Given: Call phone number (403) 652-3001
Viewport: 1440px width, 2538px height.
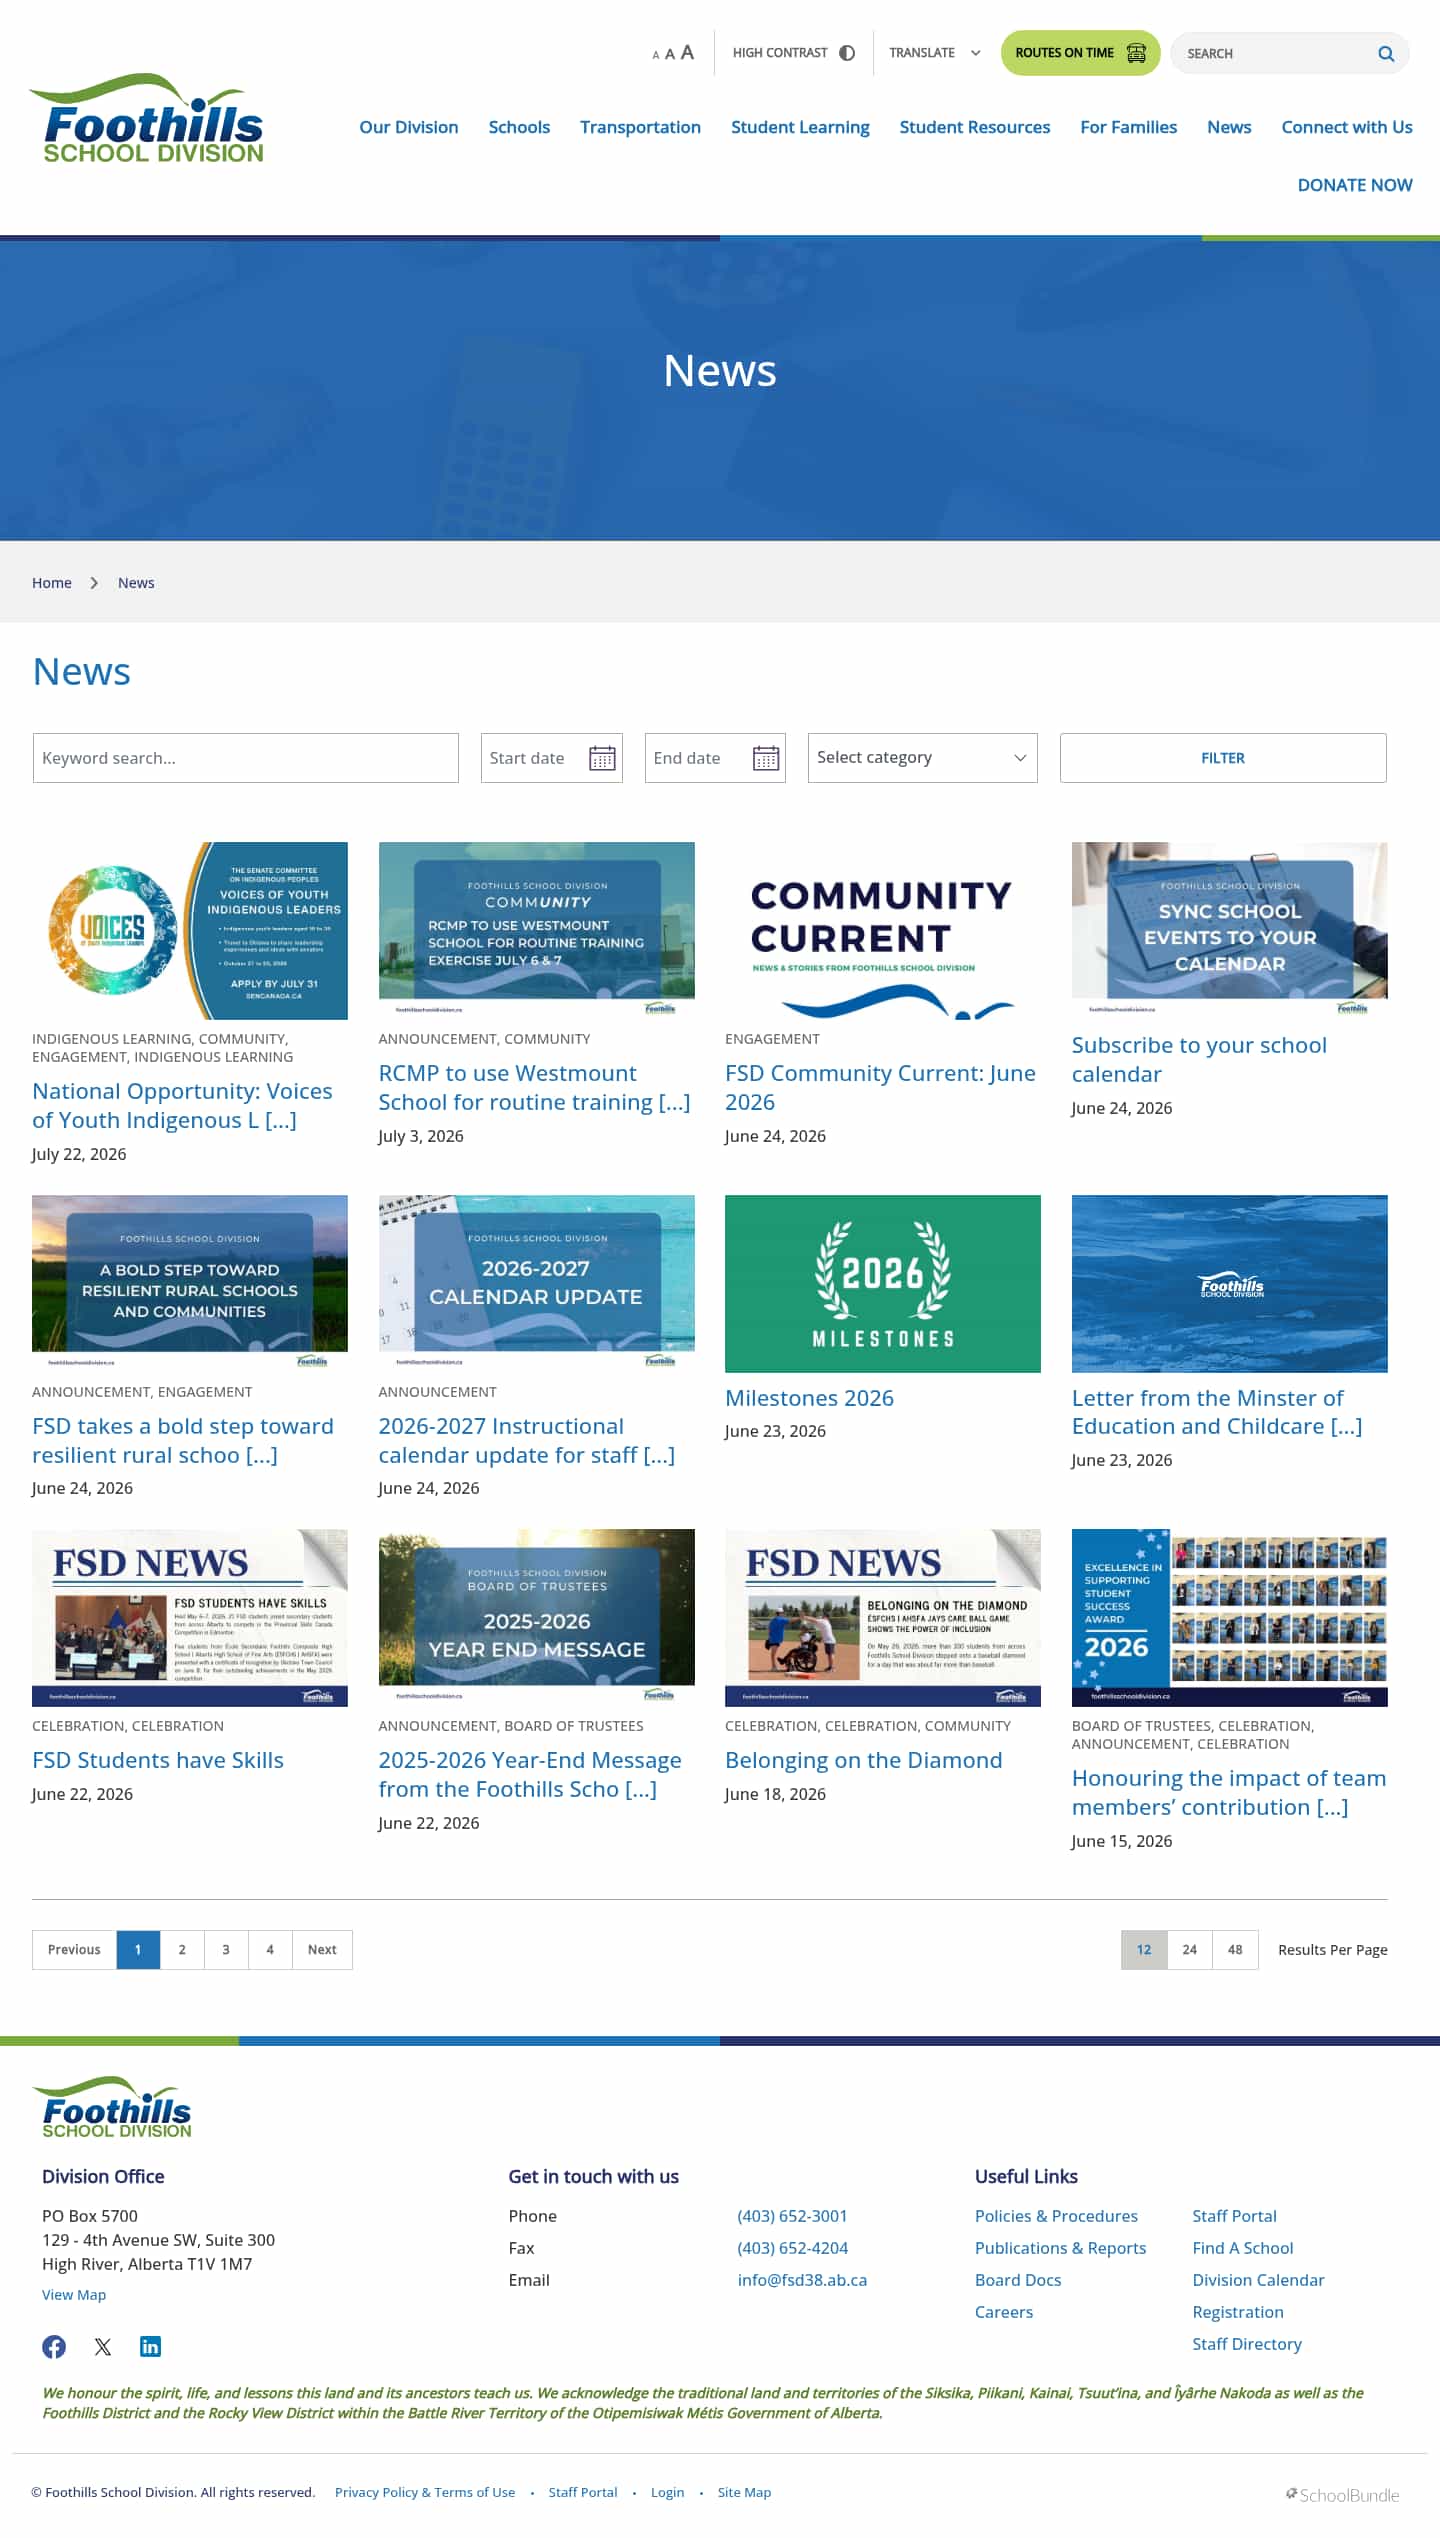Looking at the screenshot, I should (792, 2216).
